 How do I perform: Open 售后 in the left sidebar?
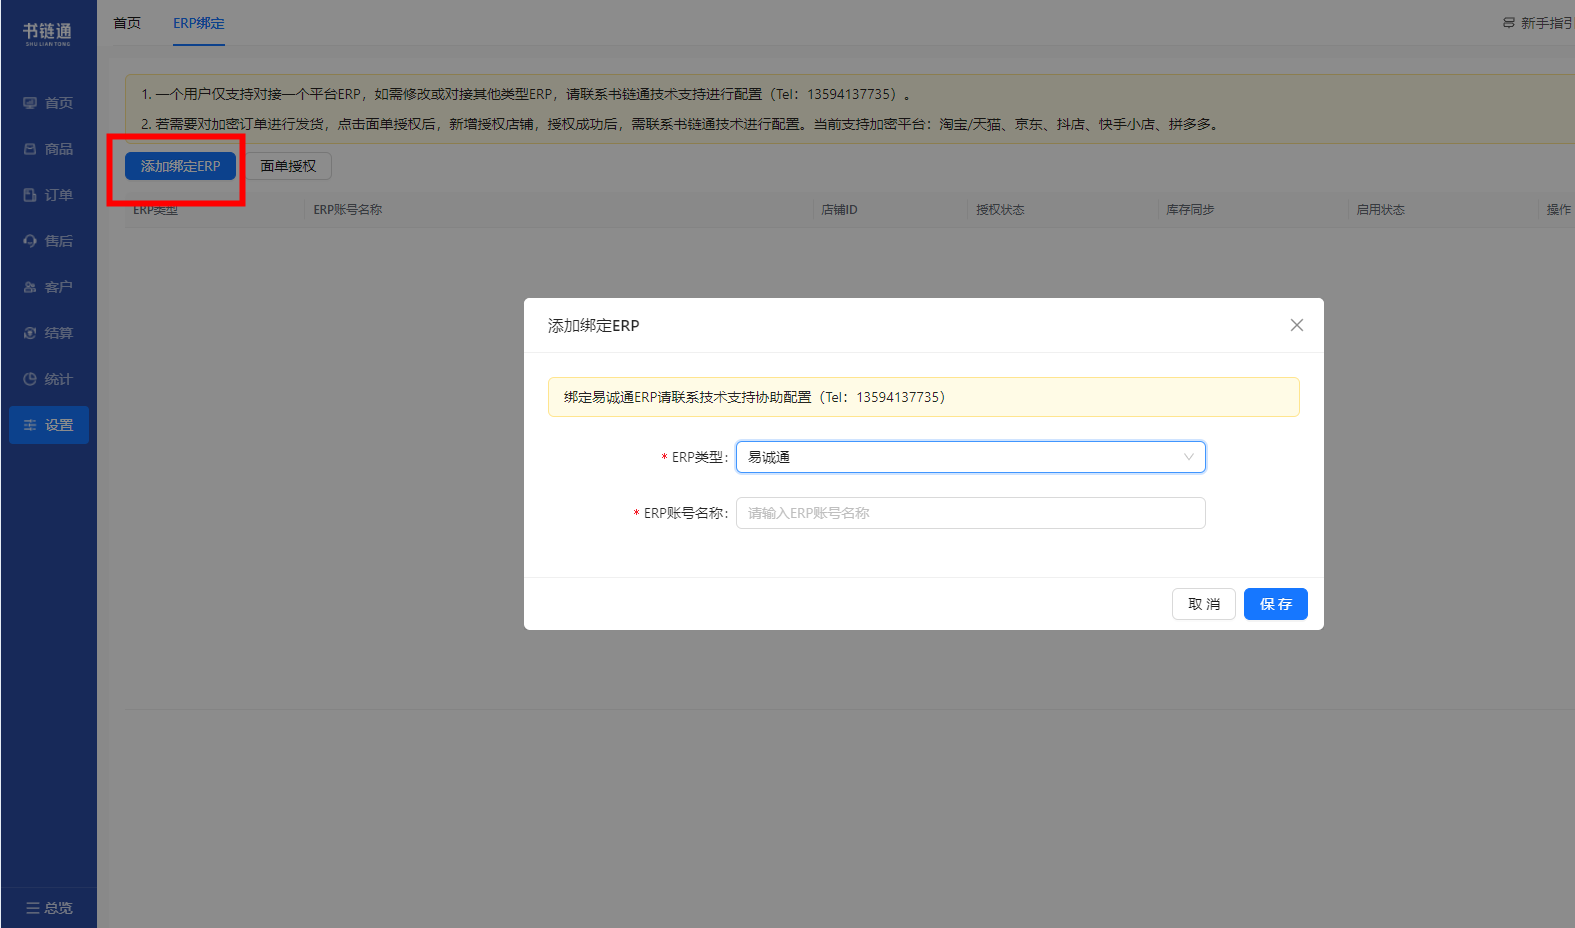49,241
